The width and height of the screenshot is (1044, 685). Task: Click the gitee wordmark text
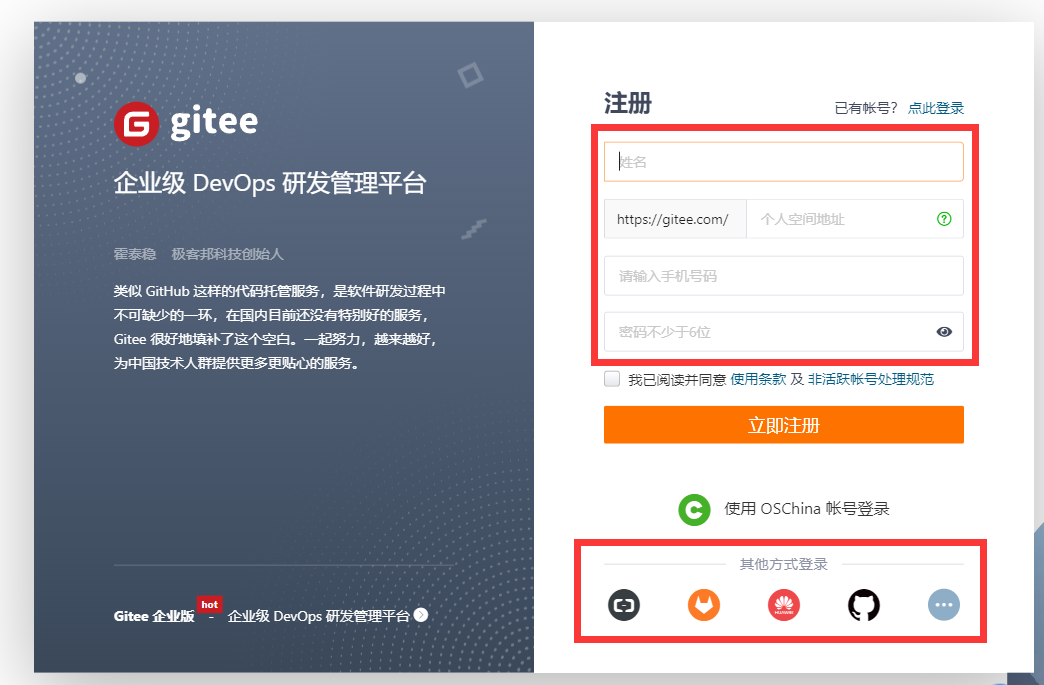click(x=214, y=123)
